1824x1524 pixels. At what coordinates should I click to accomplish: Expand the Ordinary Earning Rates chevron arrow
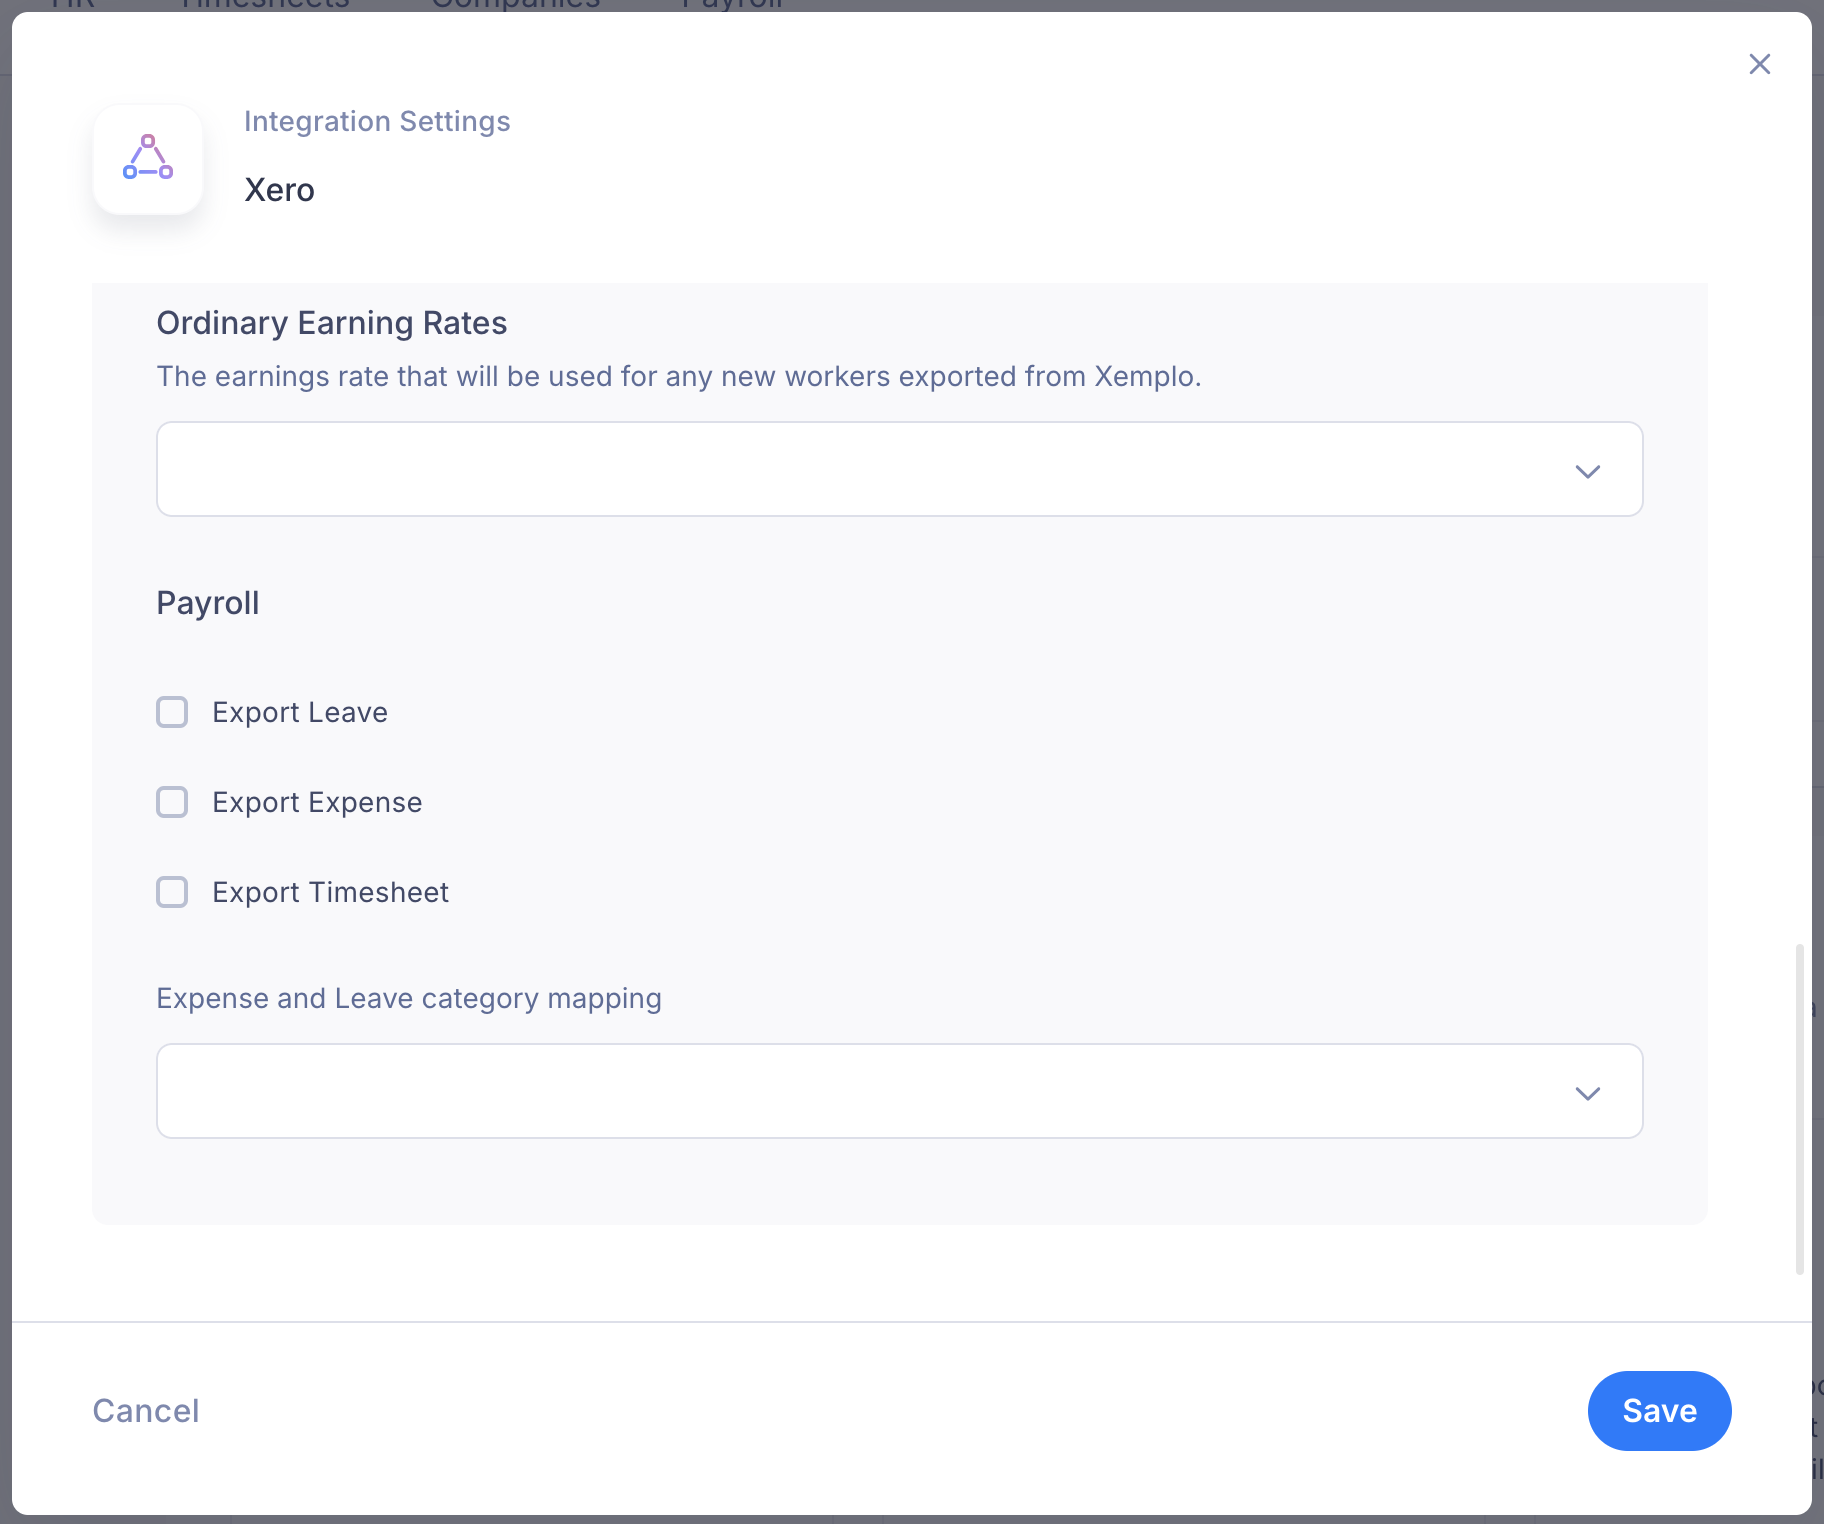pyautogui.click(x=1588, y=471)
